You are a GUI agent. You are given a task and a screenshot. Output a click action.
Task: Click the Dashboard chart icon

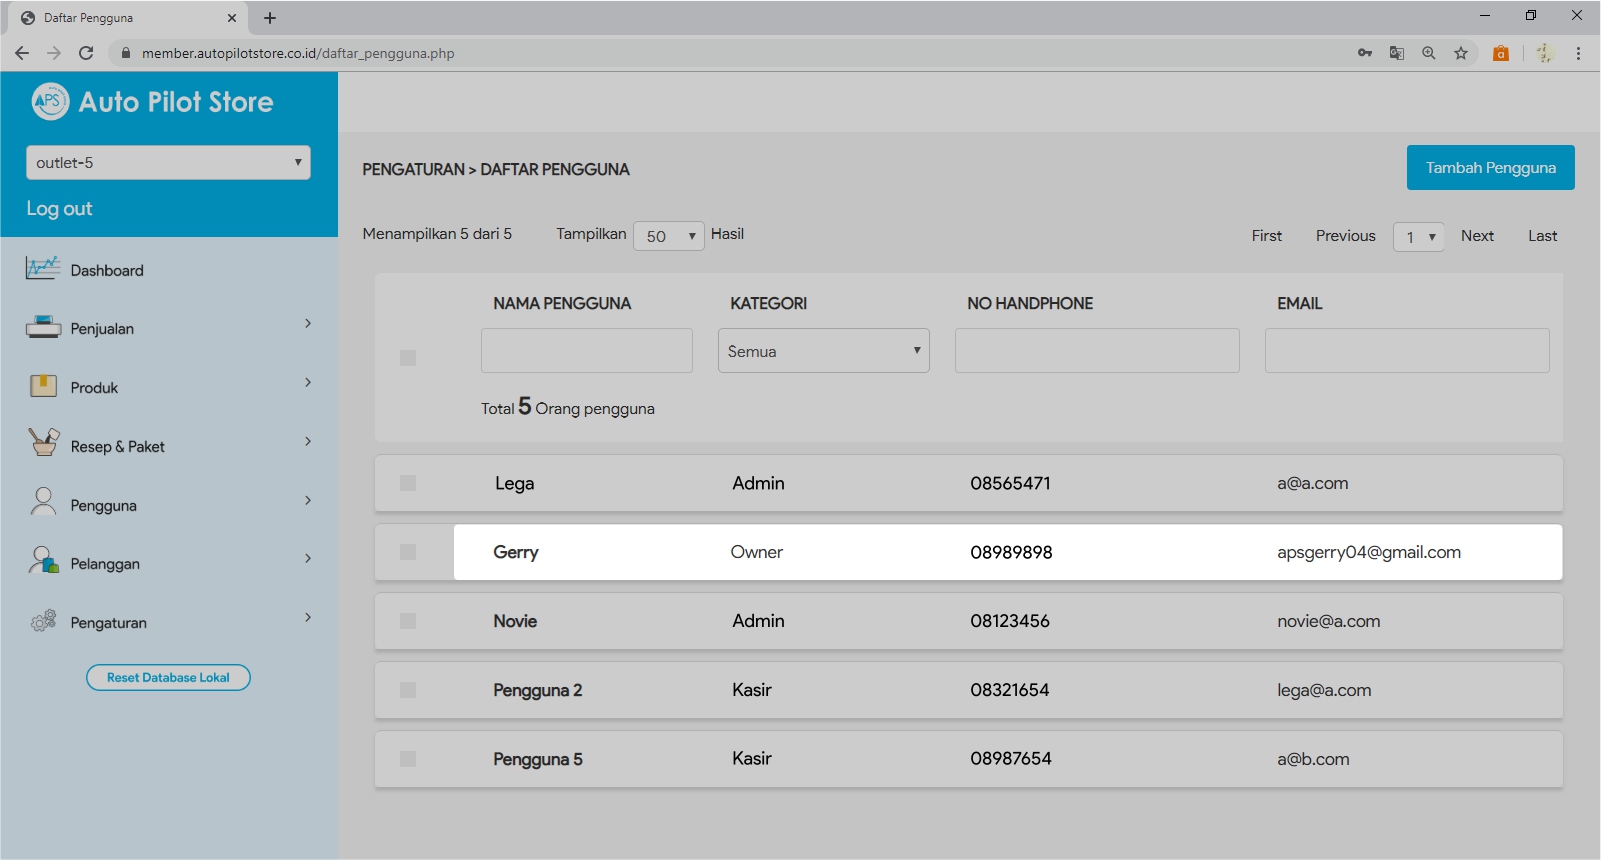[x=43, y=269]
